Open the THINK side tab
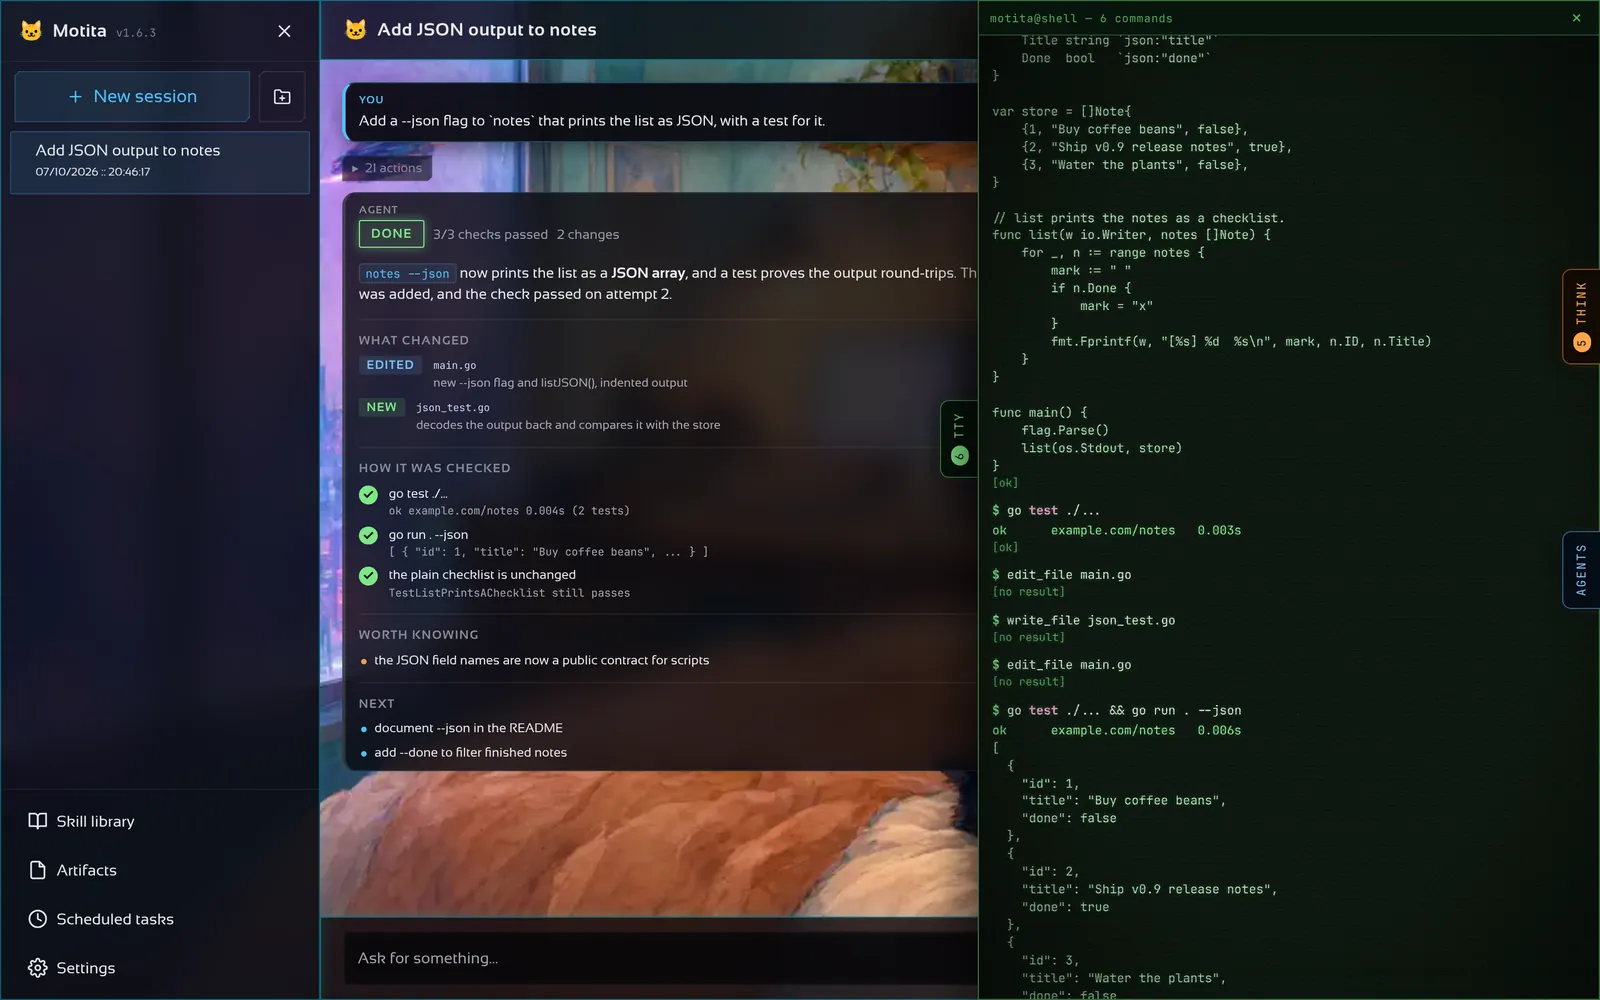 coord(1581,316)
